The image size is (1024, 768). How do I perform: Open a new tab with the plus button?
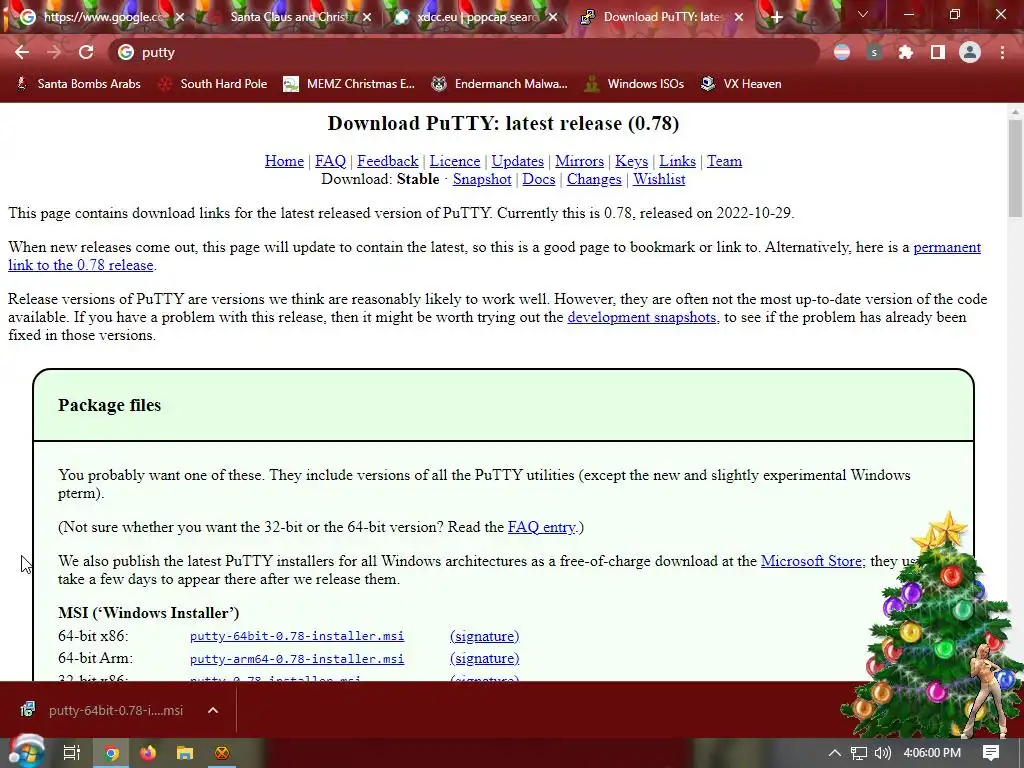click(776, 18)
